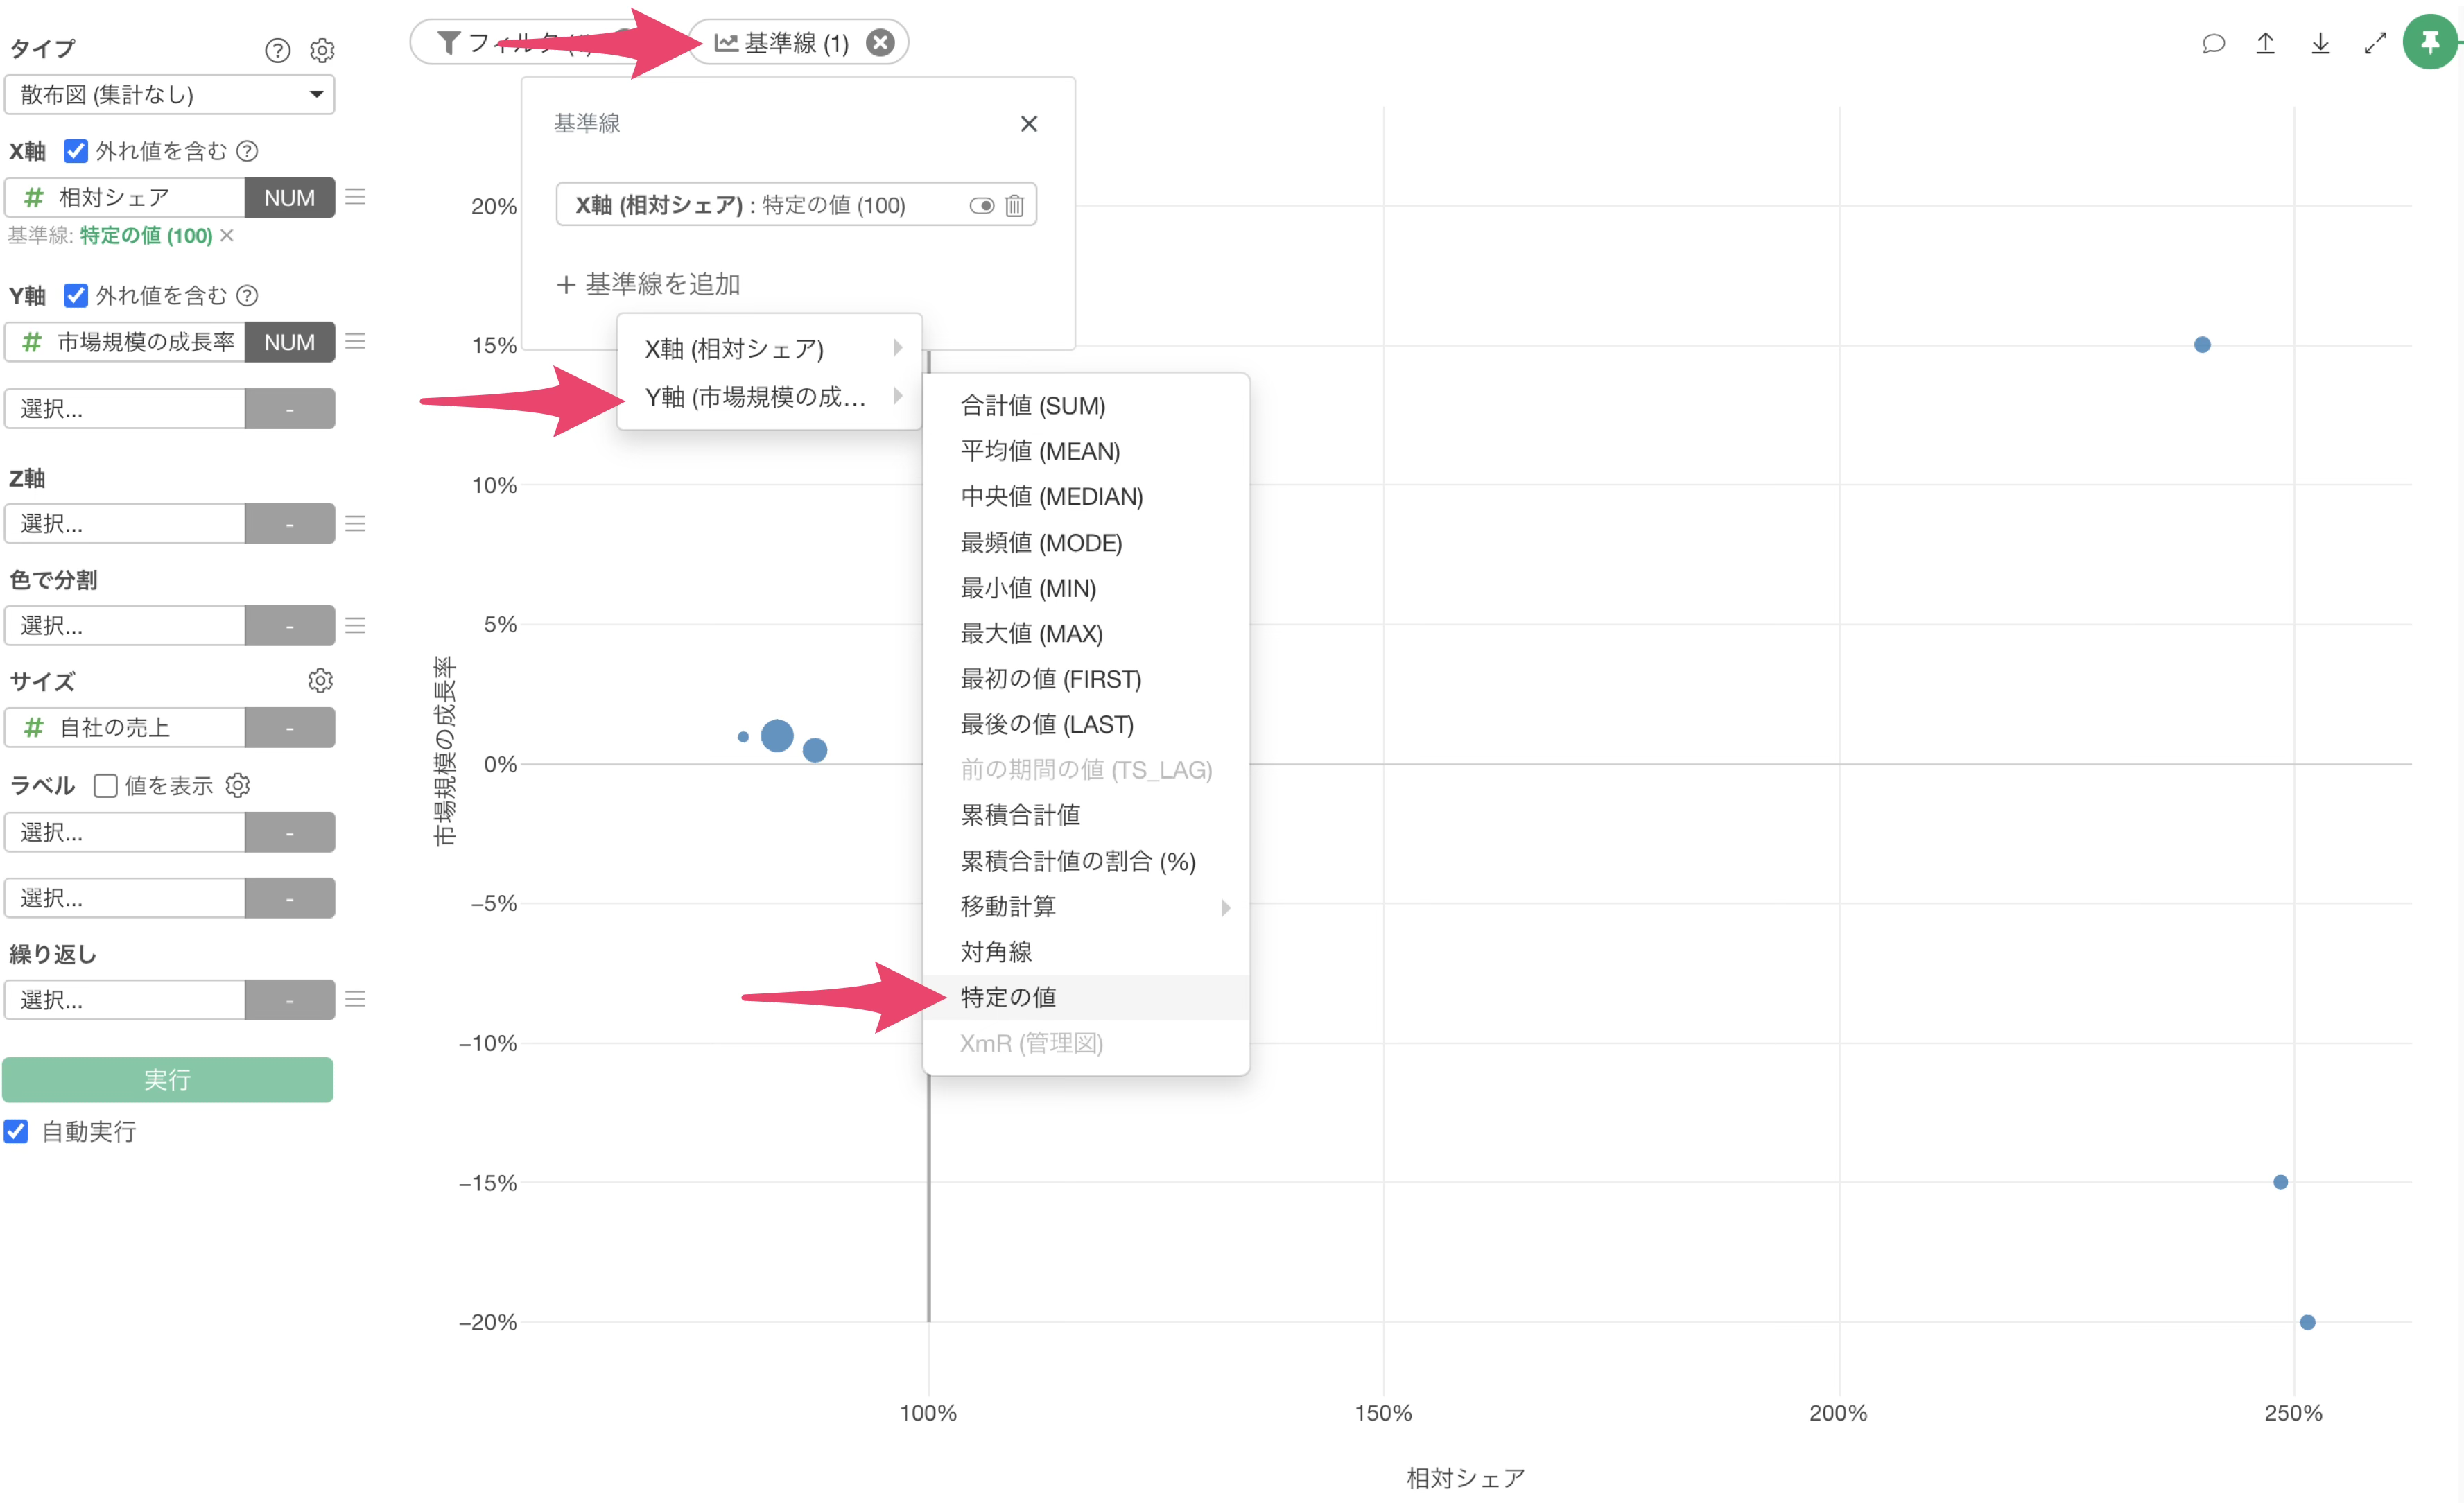Screen dimensions: 2464x1503
Task: Open the 散布図 (集計なし) type dropdown
Action: coord(169,95)
